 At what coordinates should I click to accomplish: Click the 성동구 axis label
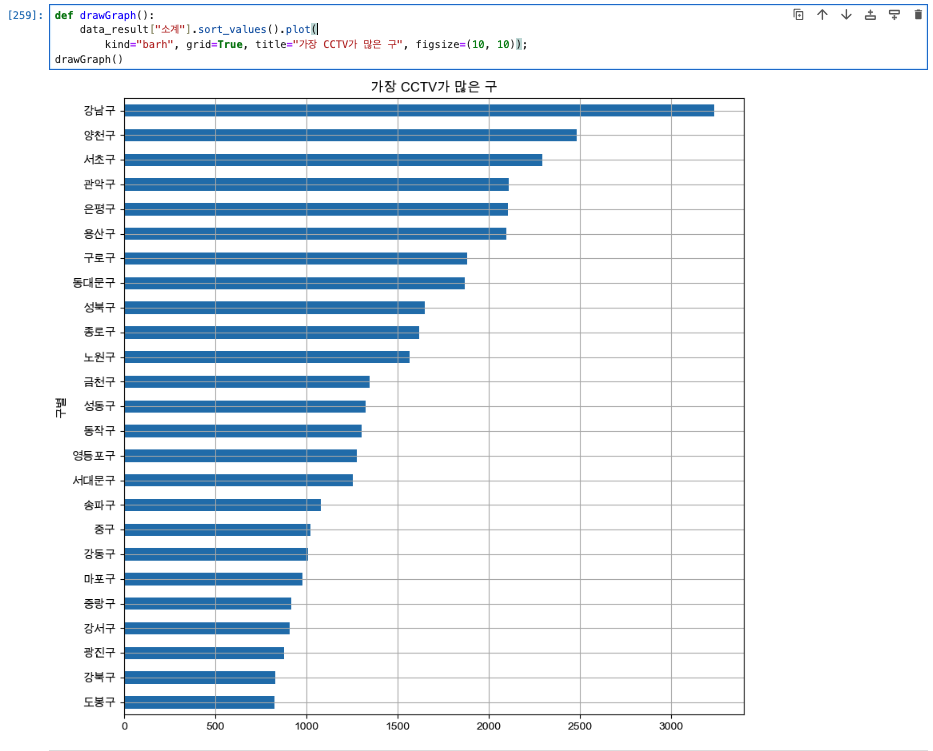pos(99,406)
